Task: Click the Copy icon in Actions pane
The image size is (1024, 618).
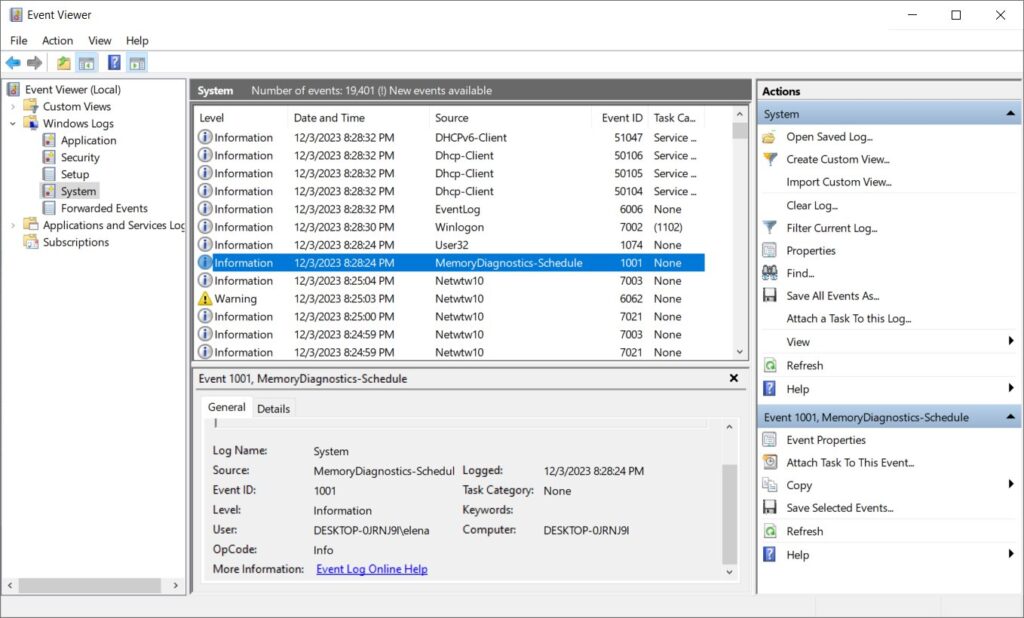Action: [x=770, y=485]
